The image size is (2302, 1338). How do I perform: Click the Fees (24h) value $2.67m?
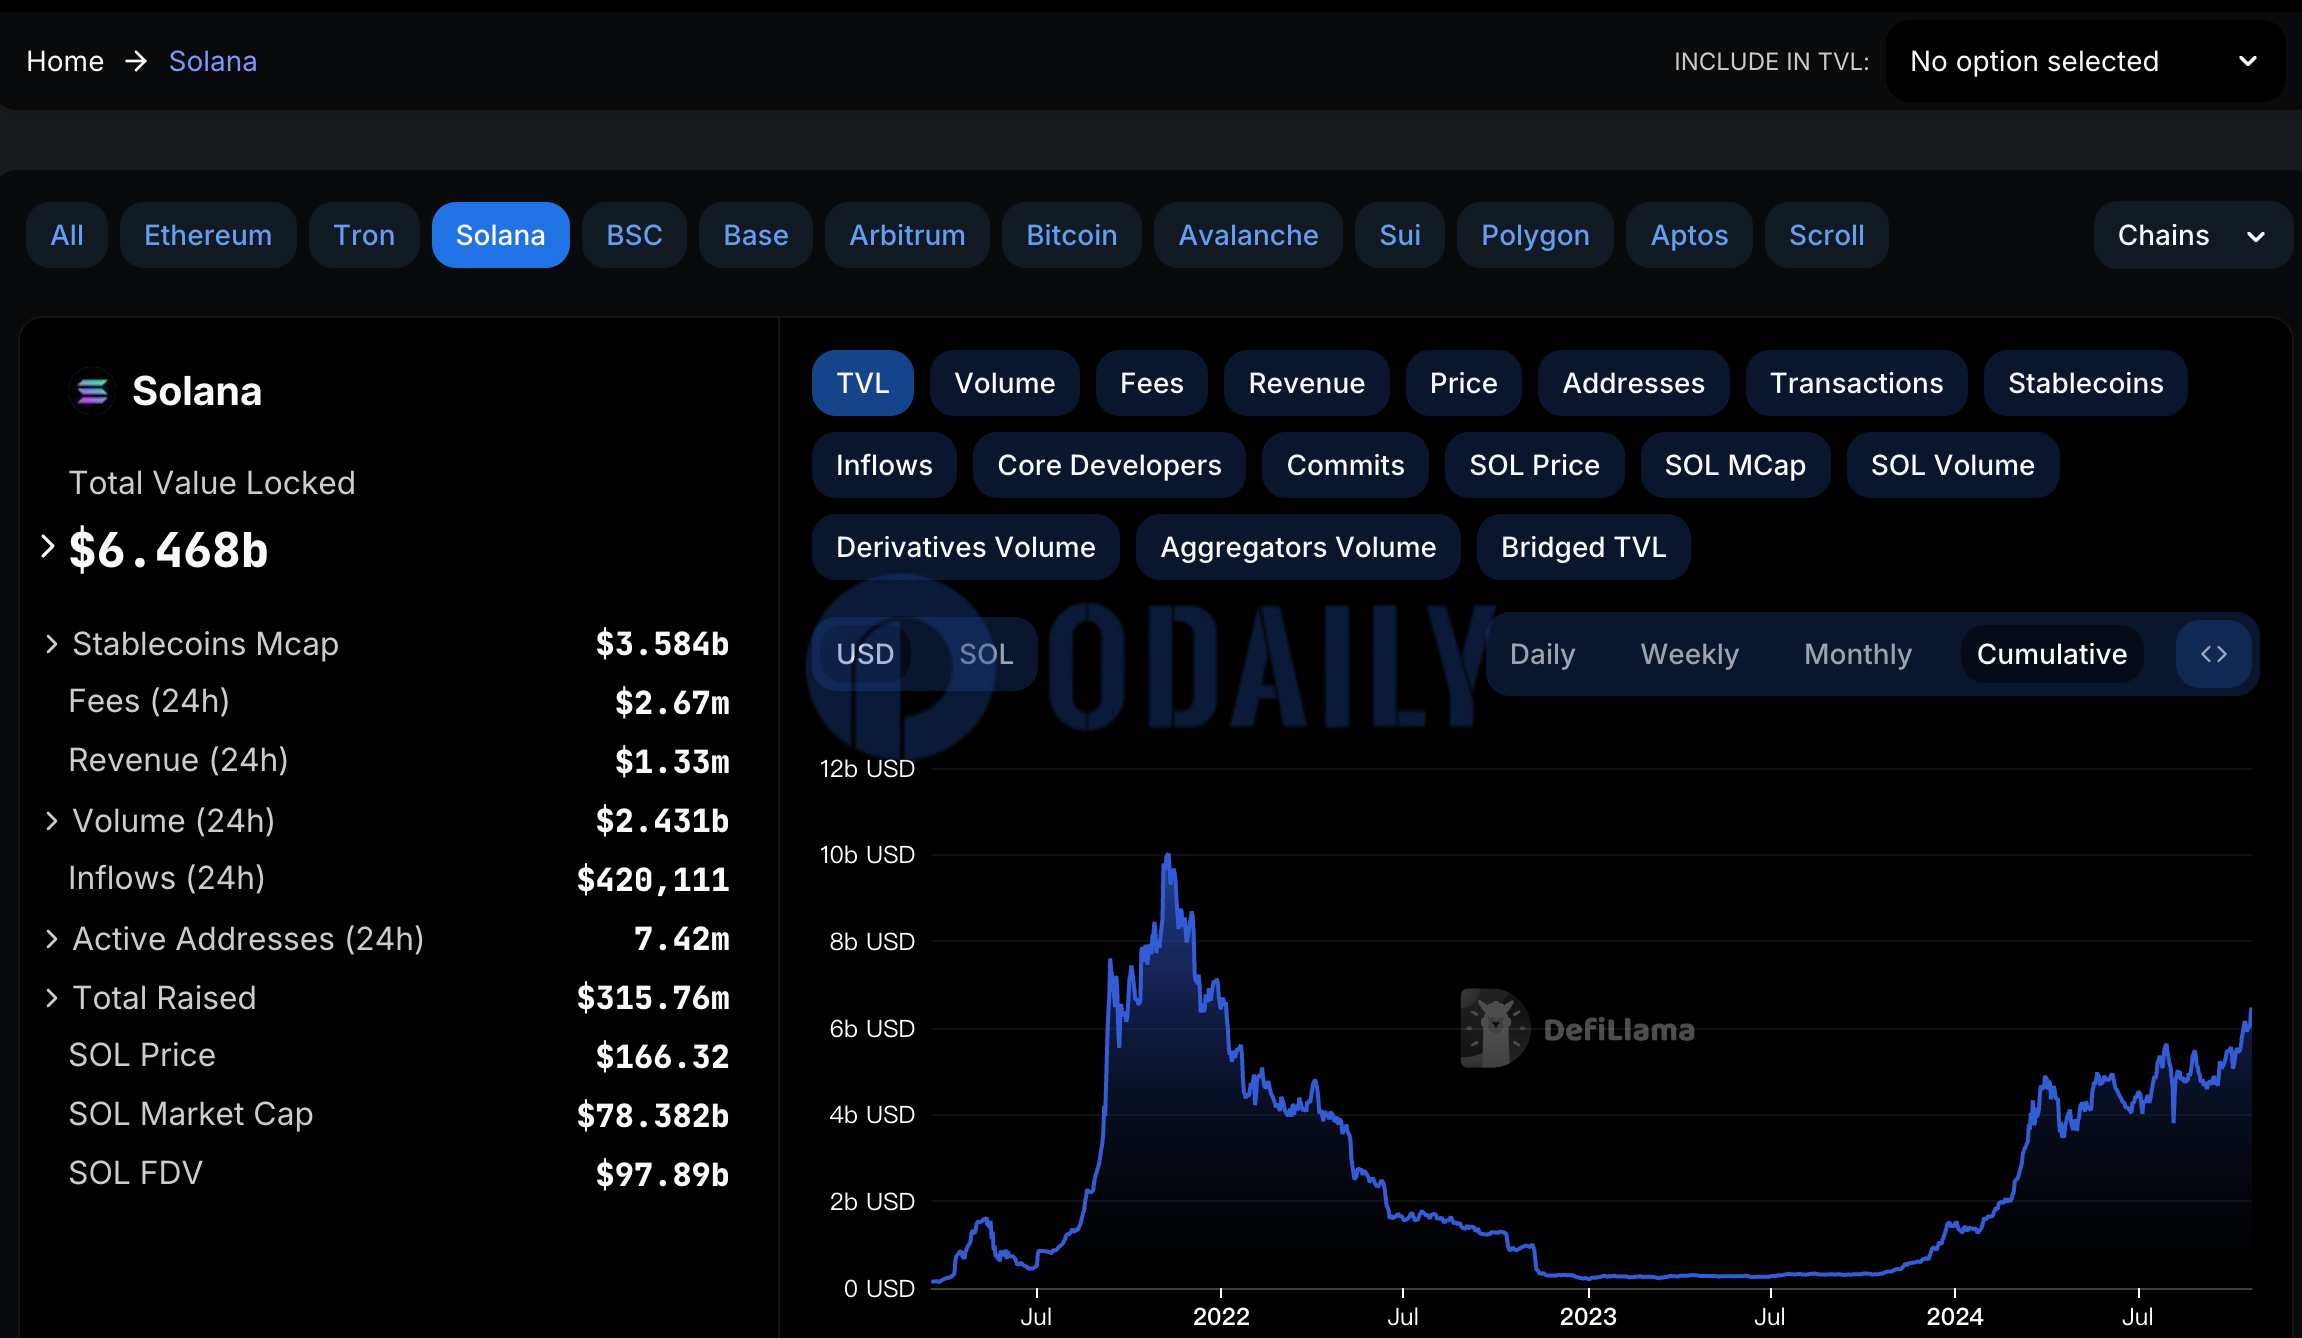tap(672, 702)
